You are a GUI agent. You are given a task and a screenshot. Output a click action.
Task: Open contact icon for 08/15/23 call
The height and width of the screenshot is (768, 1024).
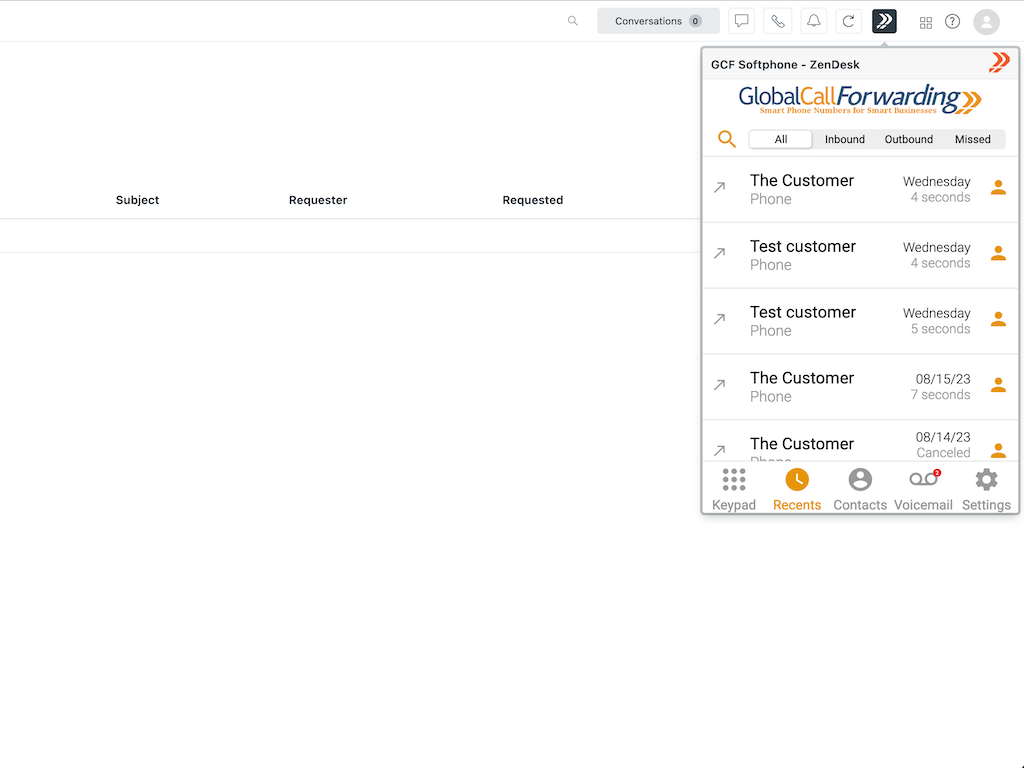pos(998,385)
